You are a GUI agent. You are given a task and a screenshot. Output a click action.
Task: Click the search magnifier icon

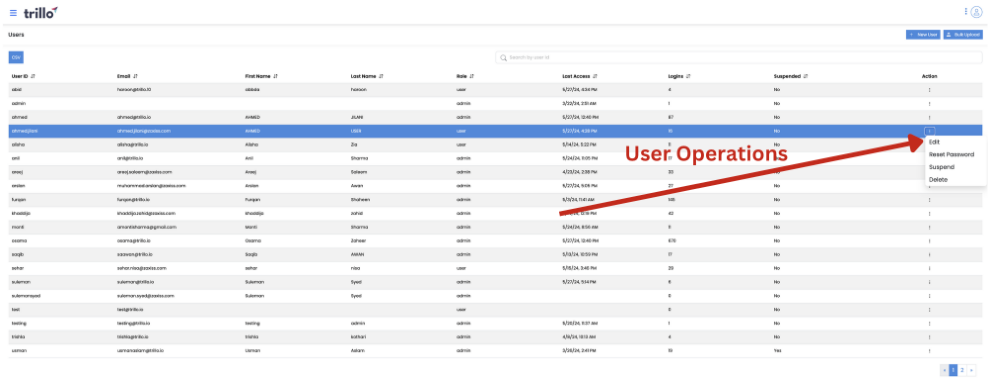coord(504,58)
